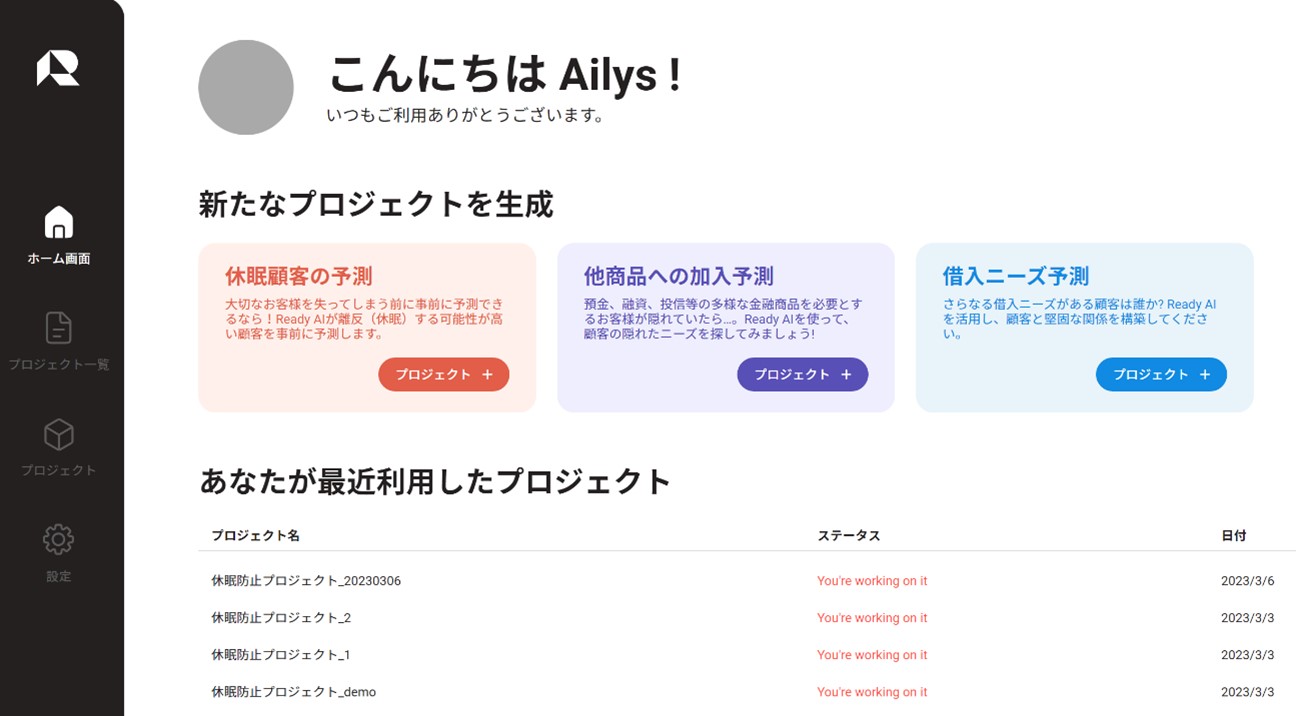
Task: Click the ホーム画面 sidebar label
Action: click(x=59, y=259)
